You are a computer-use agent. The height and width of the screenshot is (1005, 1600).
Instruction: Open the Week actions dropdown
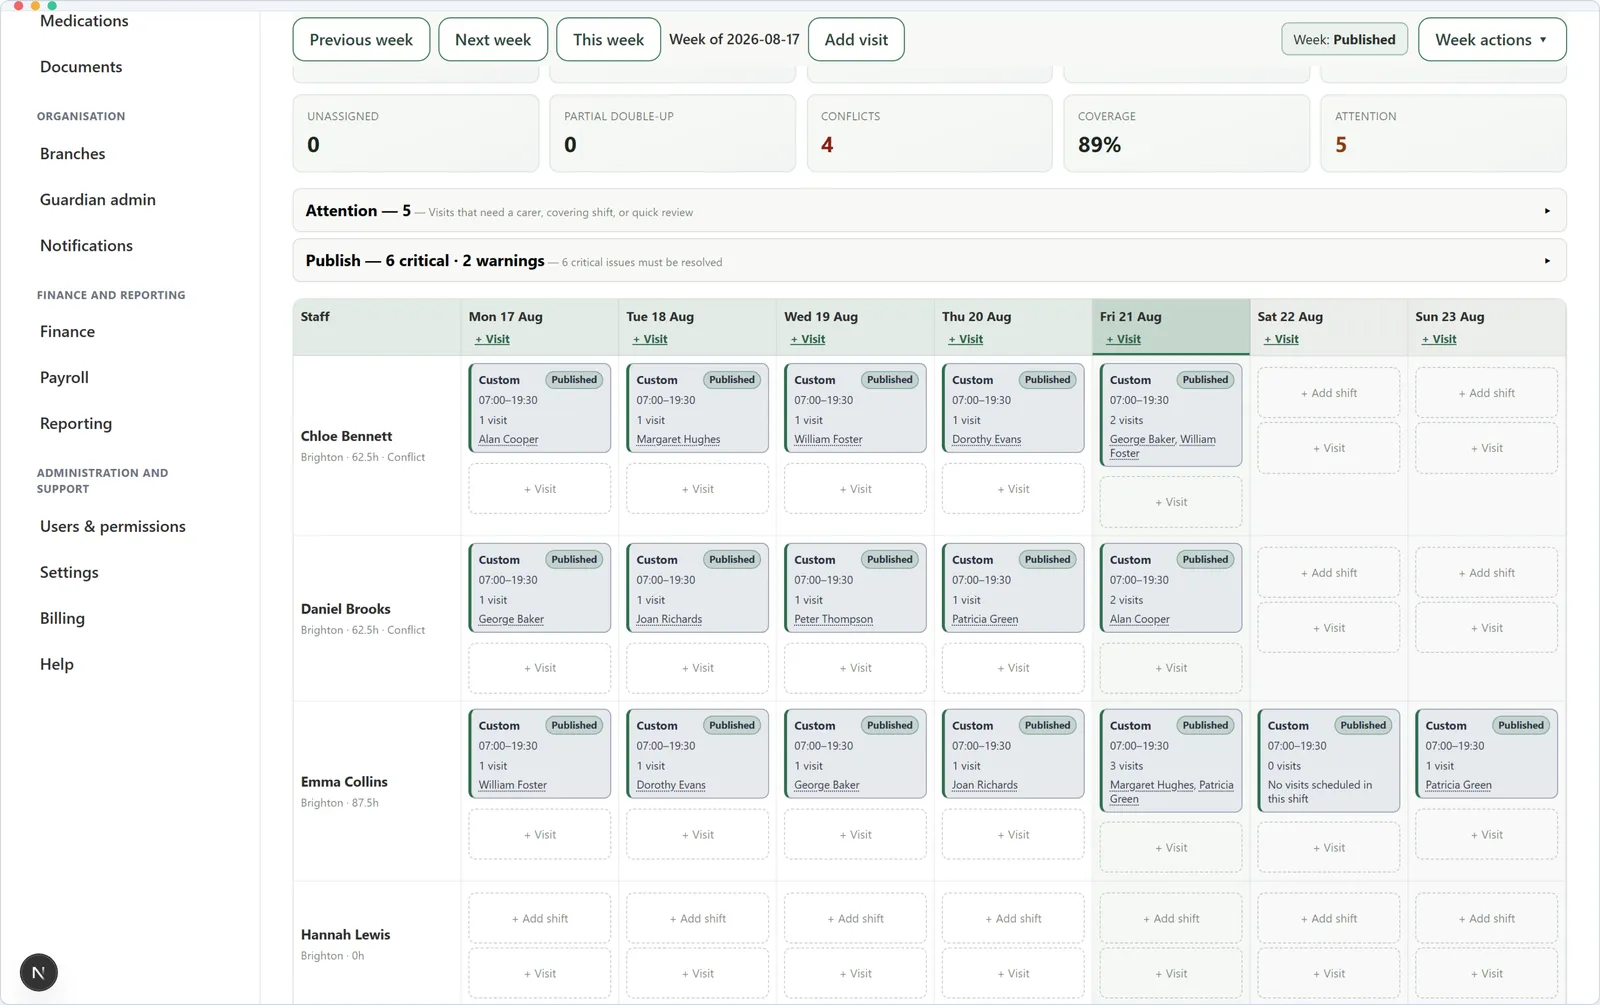pyautogui.click(x=1492, y=40)
